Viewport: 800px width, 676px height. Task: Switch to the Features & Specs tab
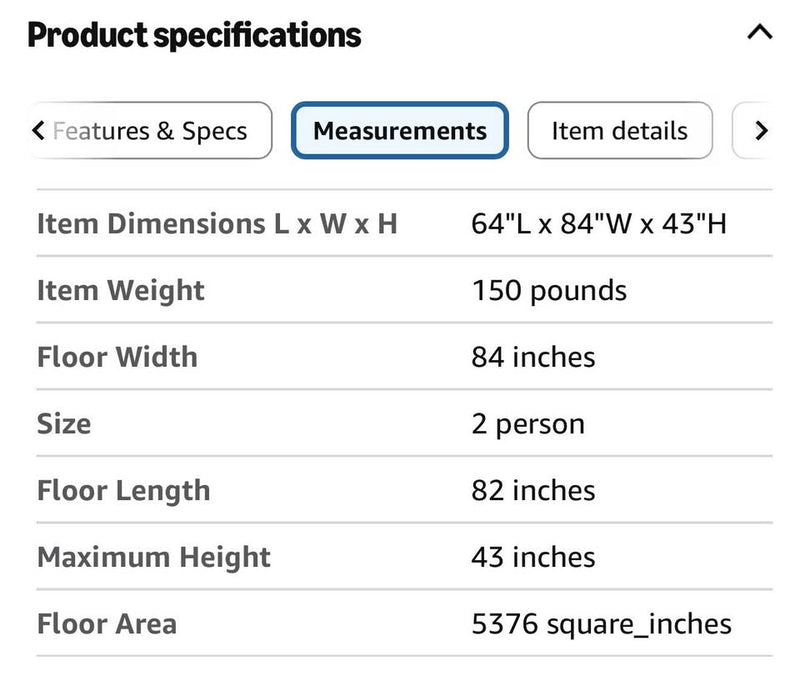(150, 131)
